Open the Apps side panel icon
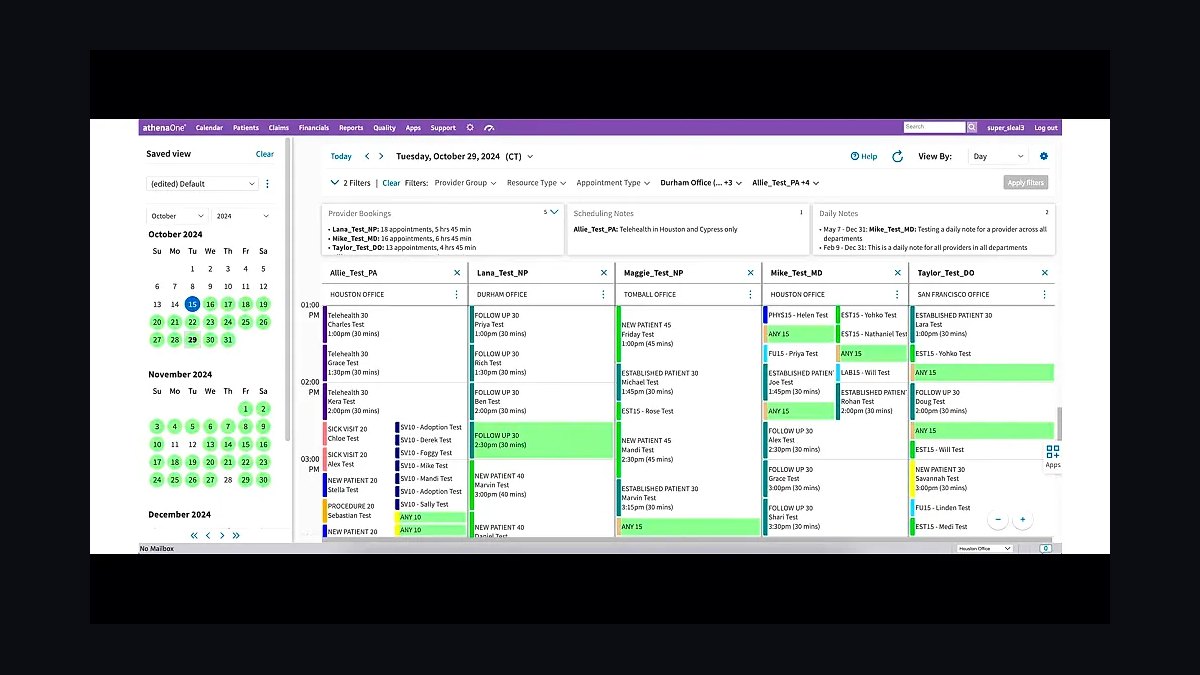 (x=1052, y=456)
